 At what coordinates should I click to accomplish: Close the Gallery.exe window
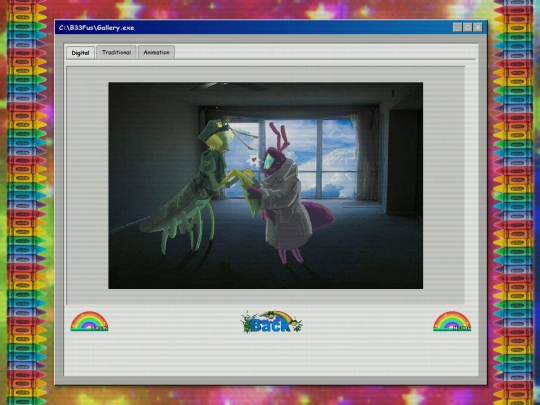pyautogui.click(x=478, y=27)
